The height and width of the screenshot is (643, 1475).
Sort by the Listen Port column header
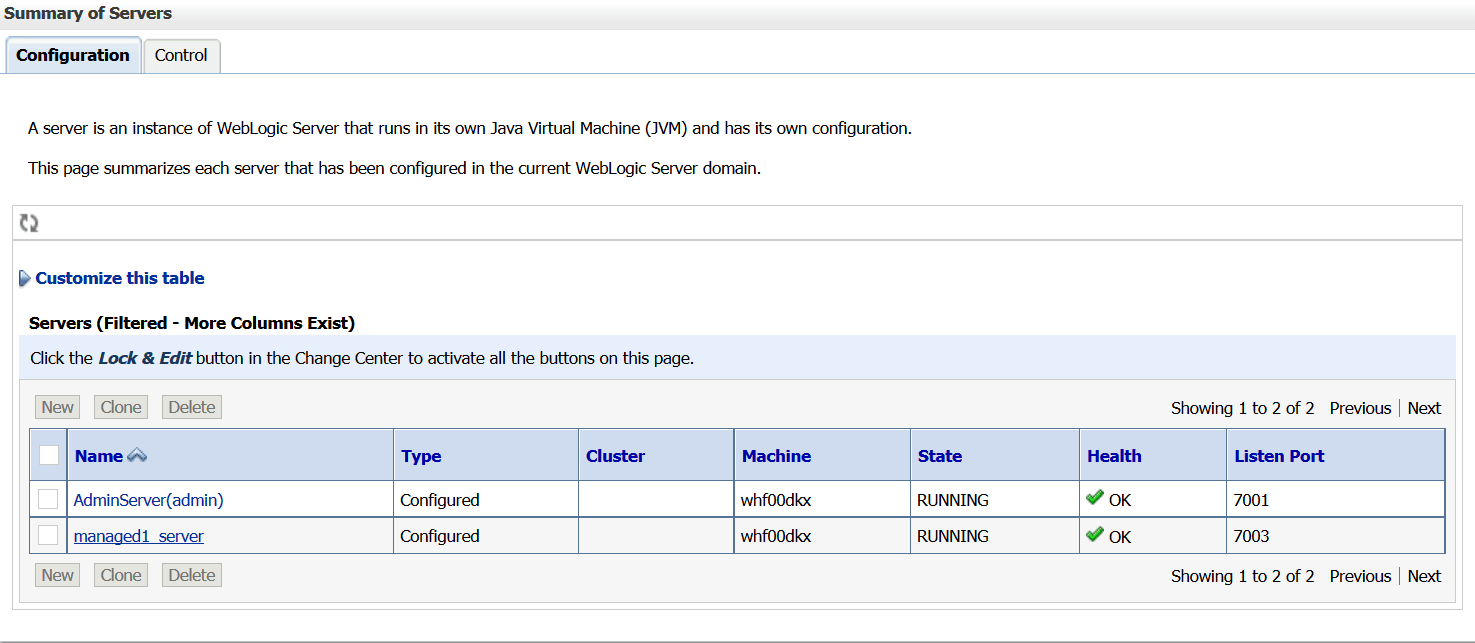[1279, 456]
